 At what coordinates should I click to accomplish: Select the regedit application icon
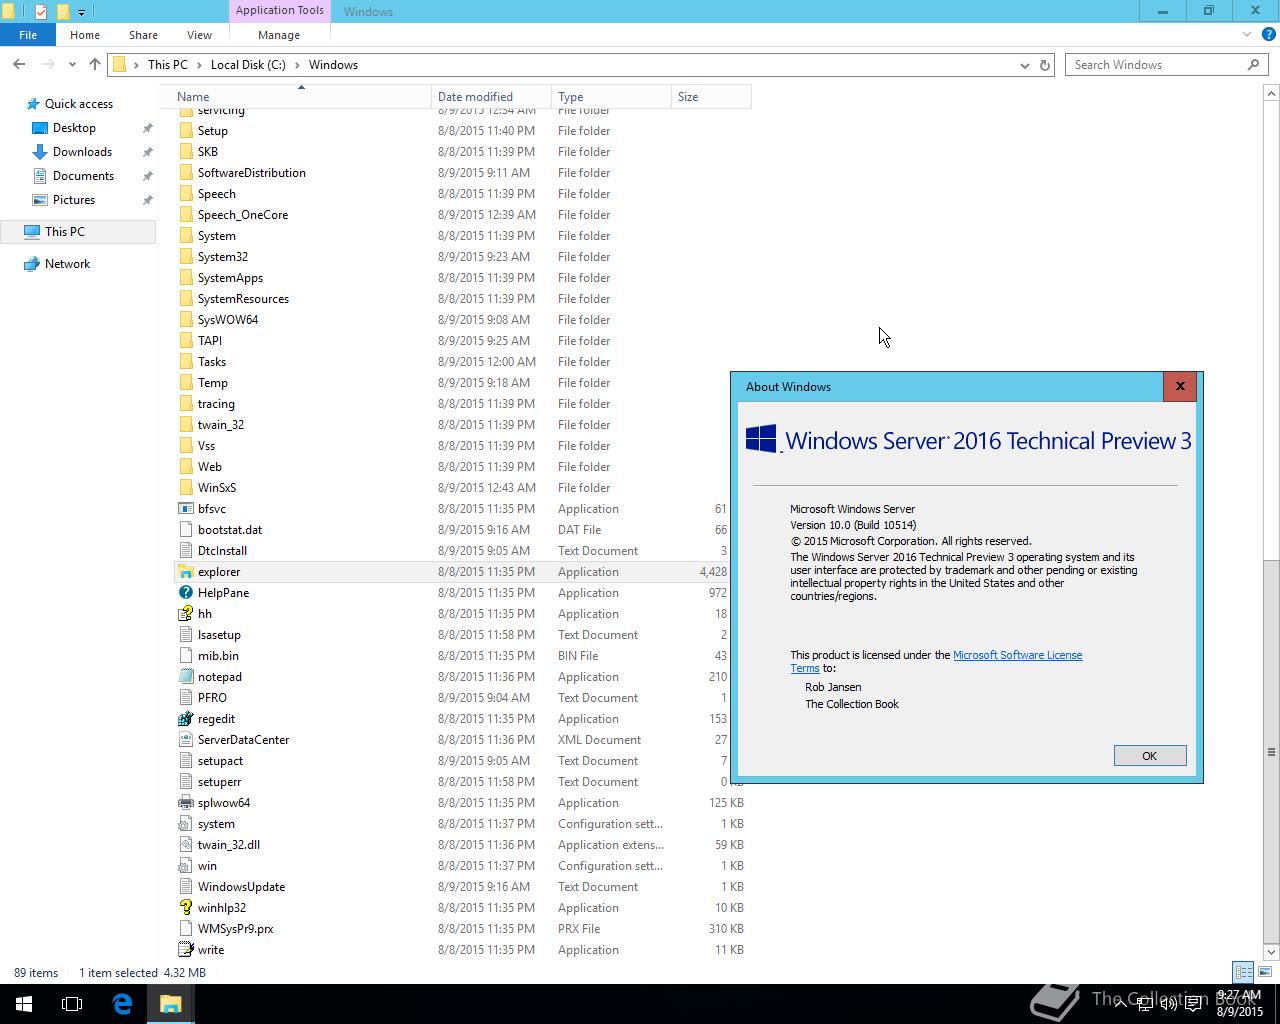coord(185,719)
